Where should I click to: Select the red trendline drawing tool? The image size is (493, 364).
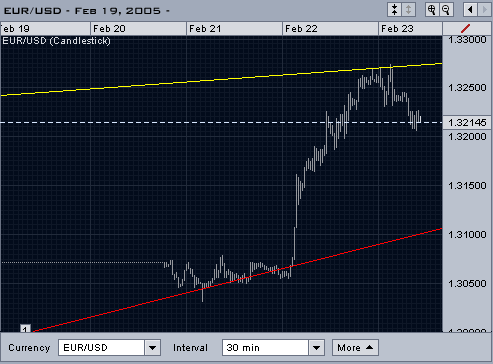click(465, 28)
